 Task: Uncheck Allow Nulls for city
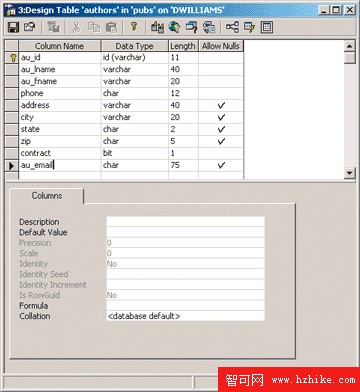point(221,118)
